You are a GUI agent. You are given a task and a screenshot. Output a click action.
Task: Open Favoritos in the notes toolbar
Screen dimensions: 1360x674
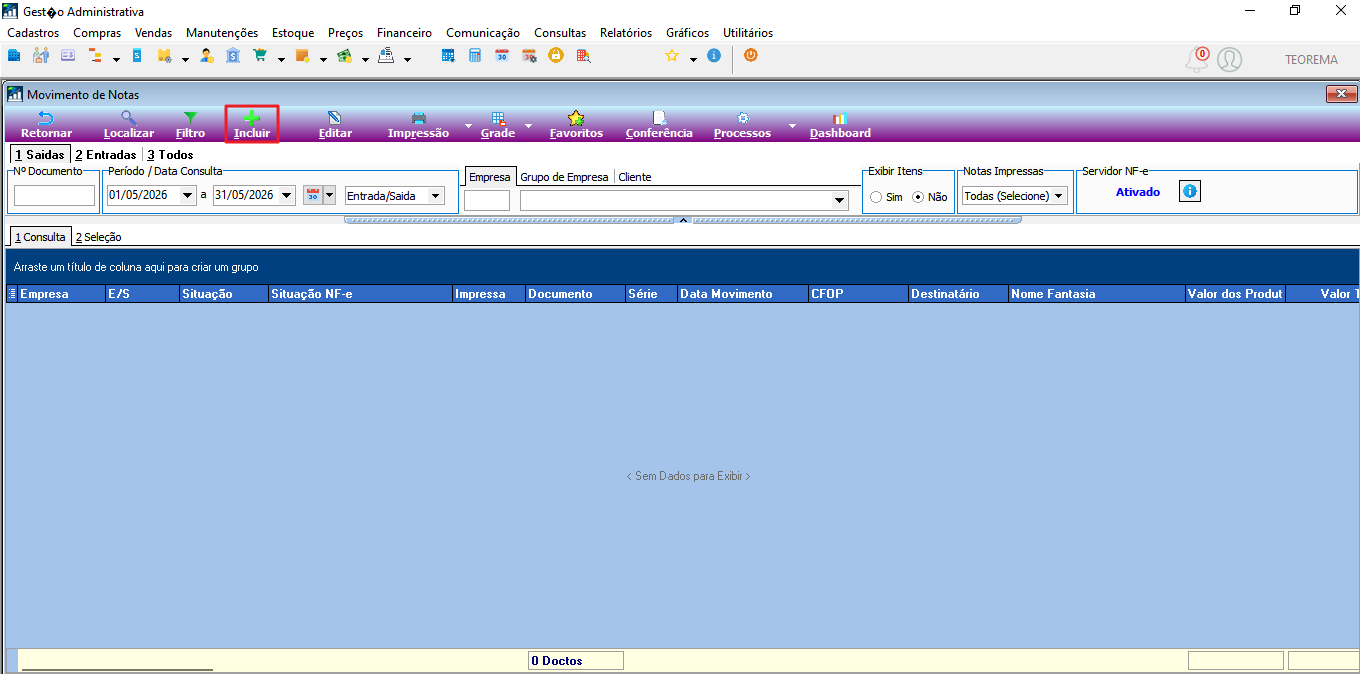pos(576,125)
